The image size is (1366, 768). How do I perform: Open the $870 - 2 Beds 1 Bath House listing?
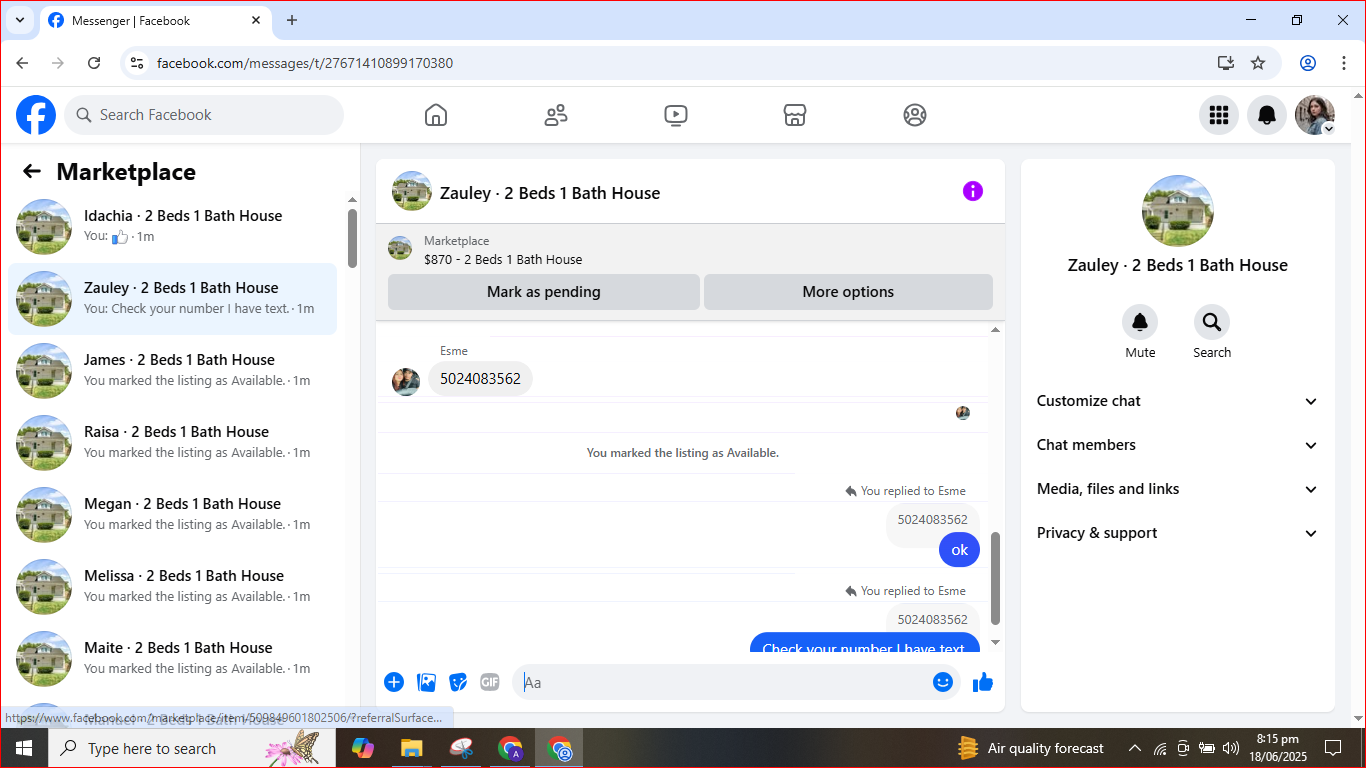pyautogui.click(x=503, y=259)
